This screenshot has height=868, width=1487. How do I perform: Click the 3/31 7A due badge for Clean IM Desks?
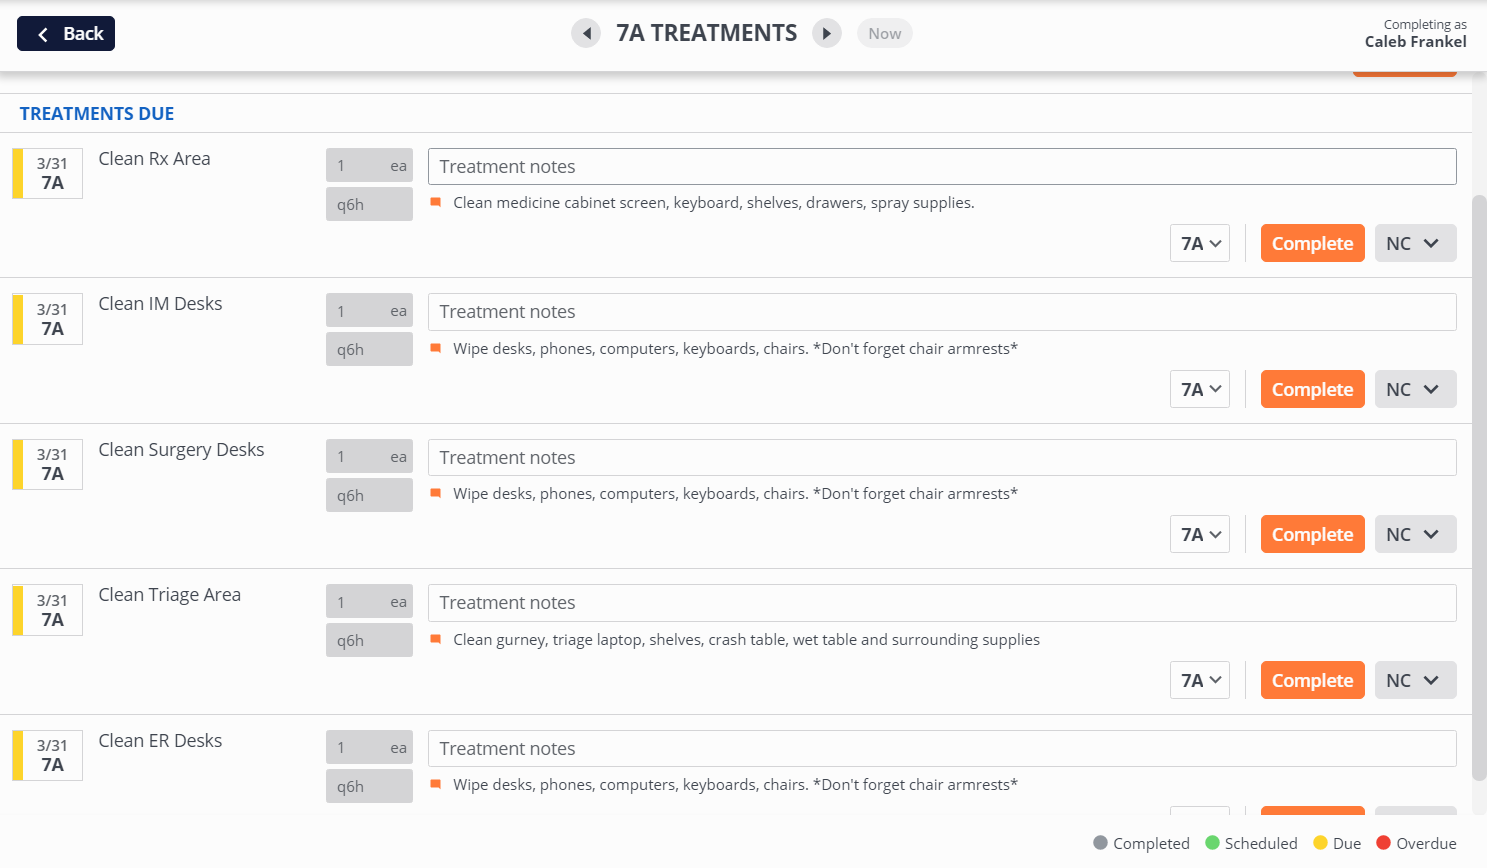pos(48,319)
